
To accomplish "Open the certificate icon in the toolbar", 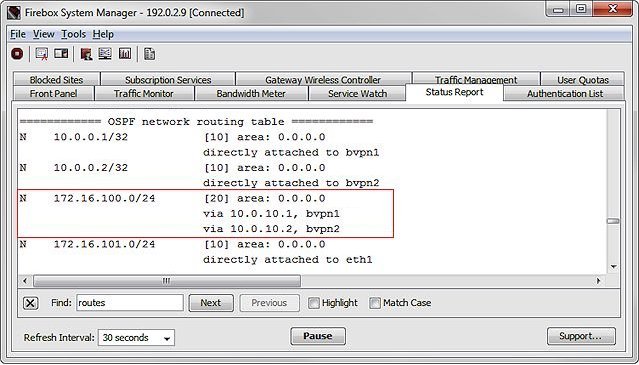I will pyautogui.click(x=42, y=53).
